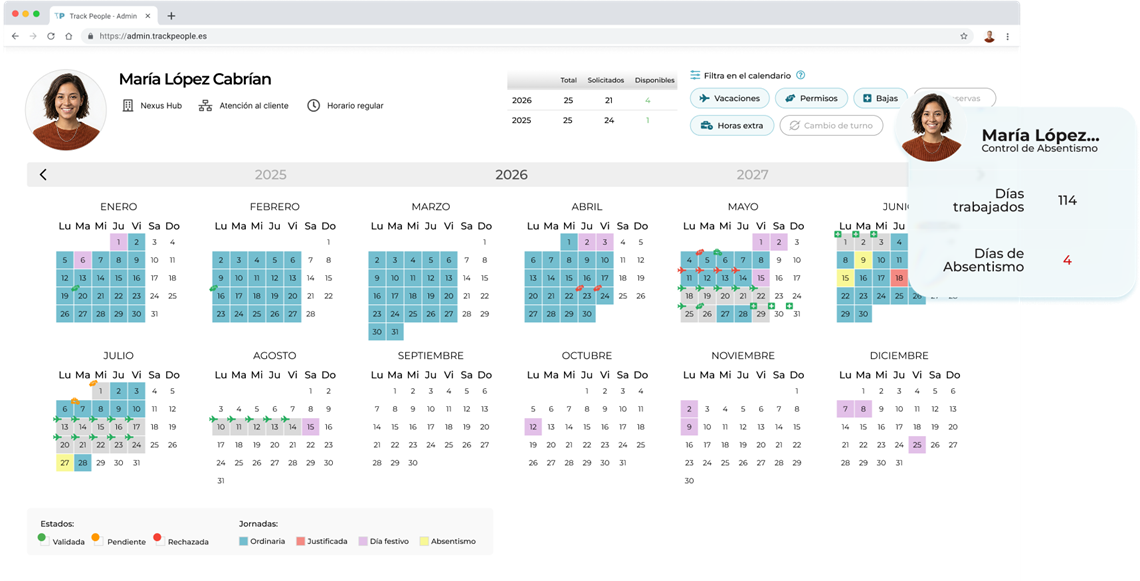Image resolution: width=1140 pixels, height=581 pixels.
Task: Click the yellow Absentismo legend swatch
Action: [x=424, y=541]
